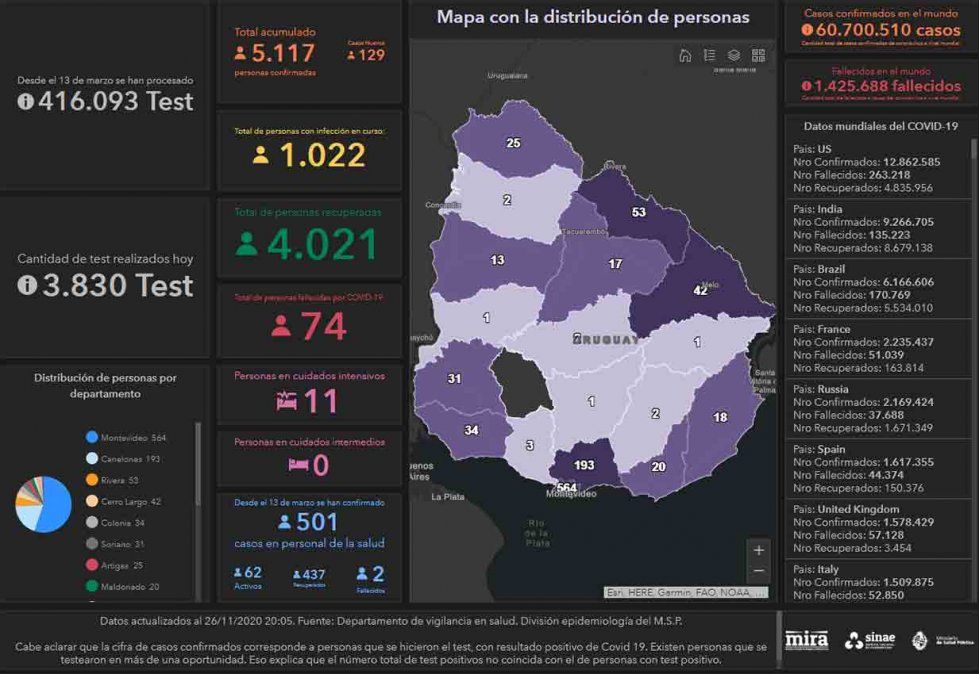979x674 pixels.
Task: Click the mira logo in footer
Action: (x=806, y=640)
